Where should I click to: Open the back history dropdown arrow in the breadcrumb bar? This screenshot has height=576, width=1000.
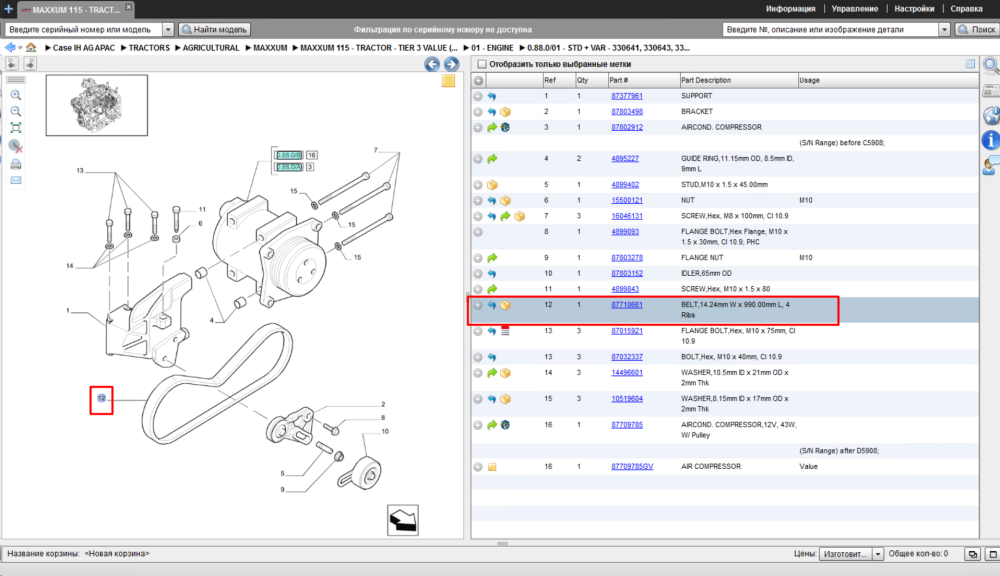click(20, 48)
